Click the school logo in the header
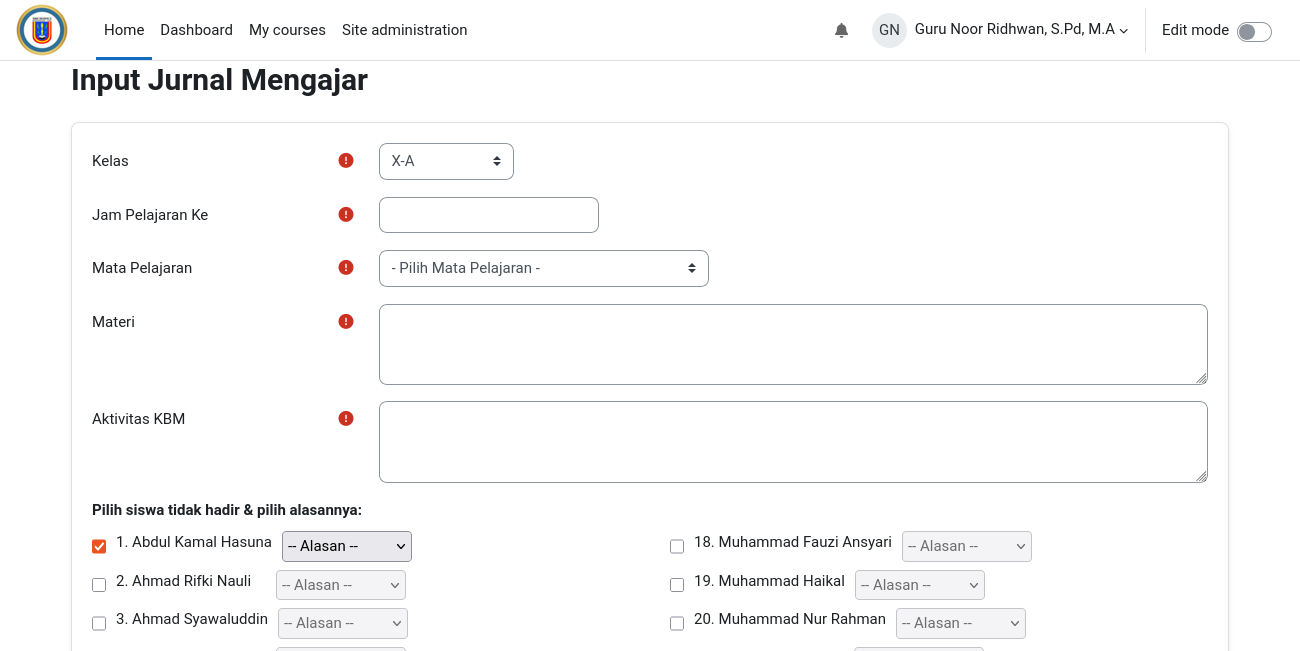This screenshot has width=1300, height=651. click(42, 30)
